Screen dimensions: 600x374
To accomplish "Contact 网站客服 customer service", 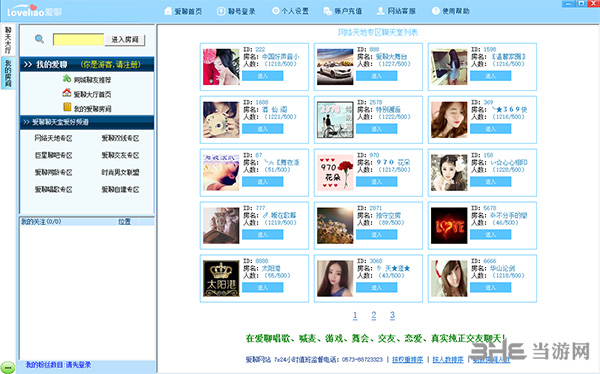I will 396,11.
